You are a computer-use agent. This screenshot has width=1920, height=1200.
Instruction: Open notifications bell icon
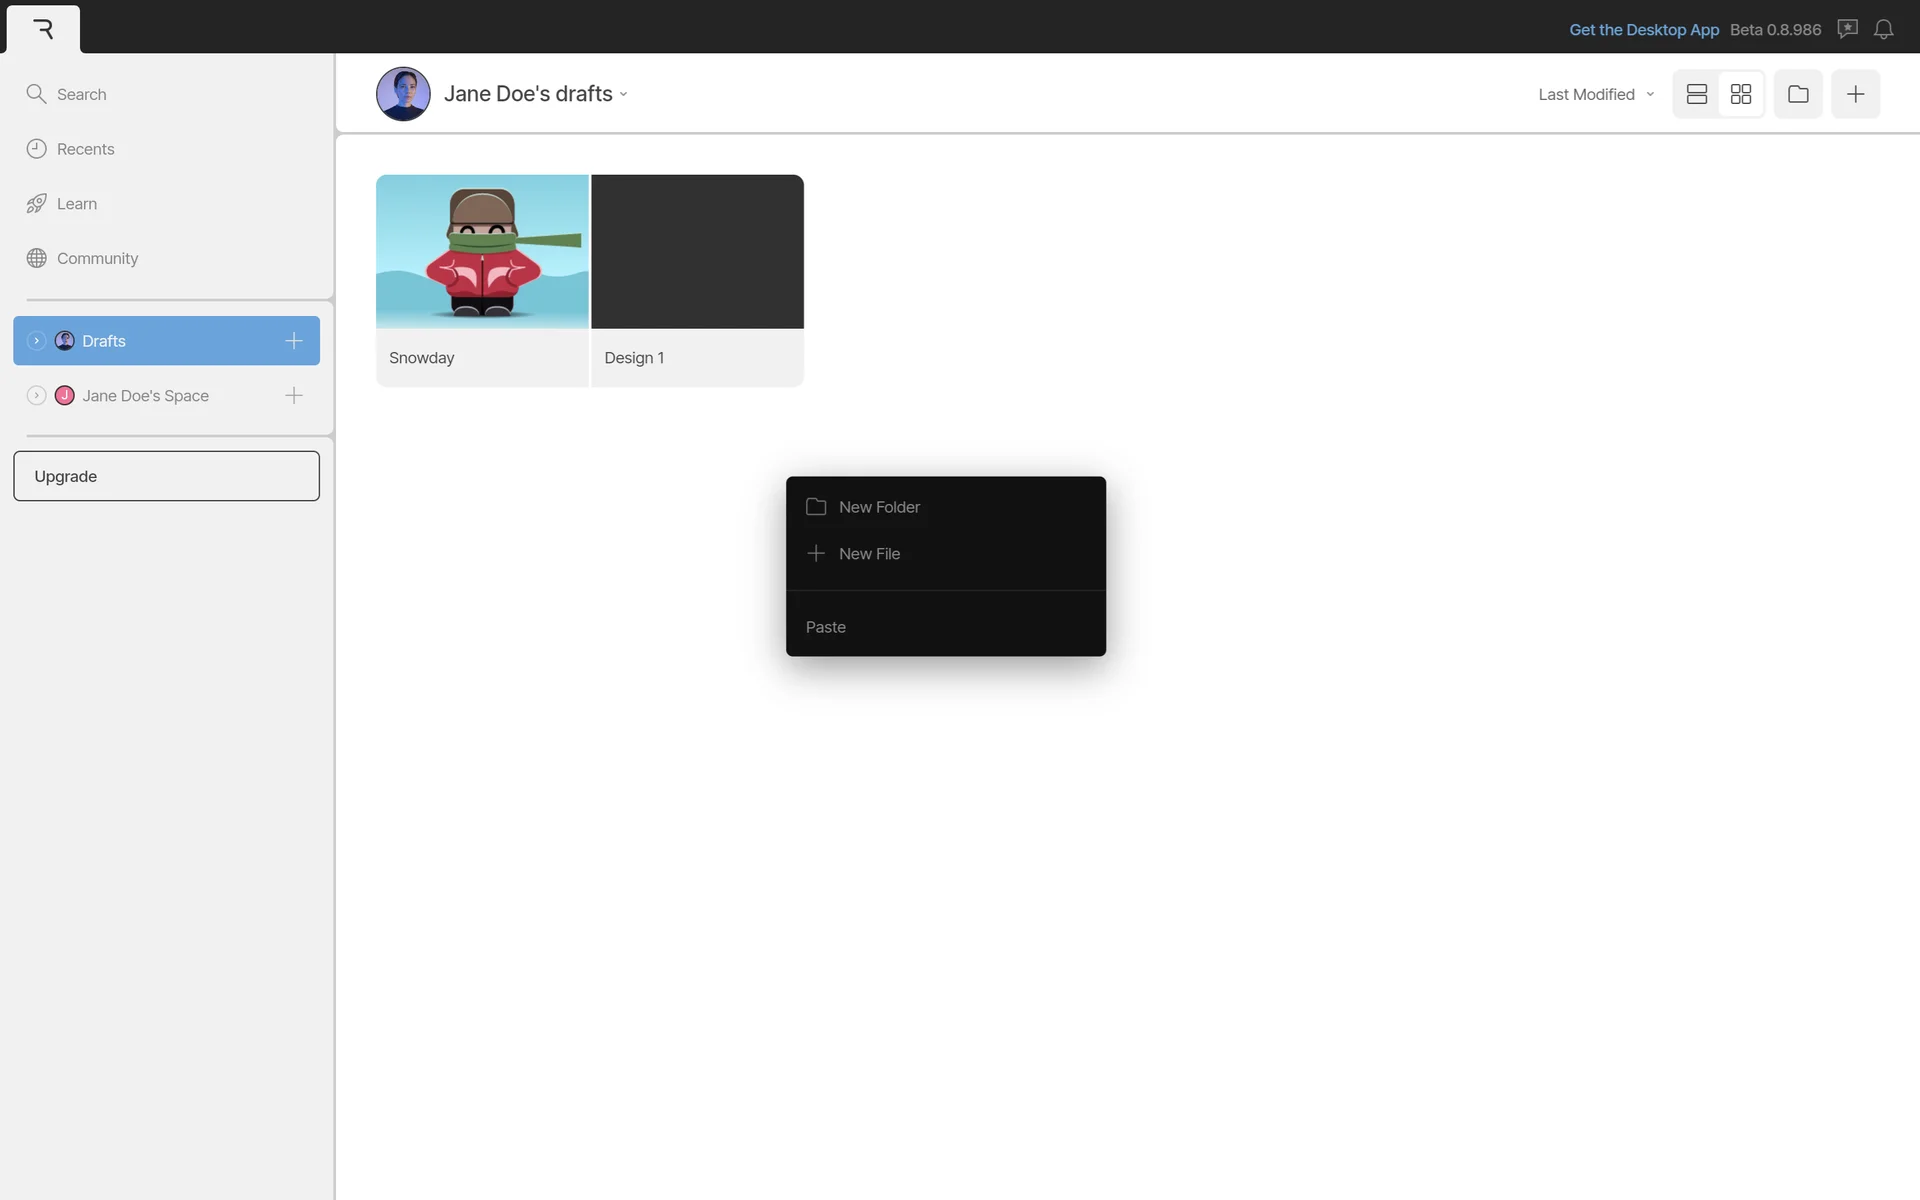click(1883, 29)
